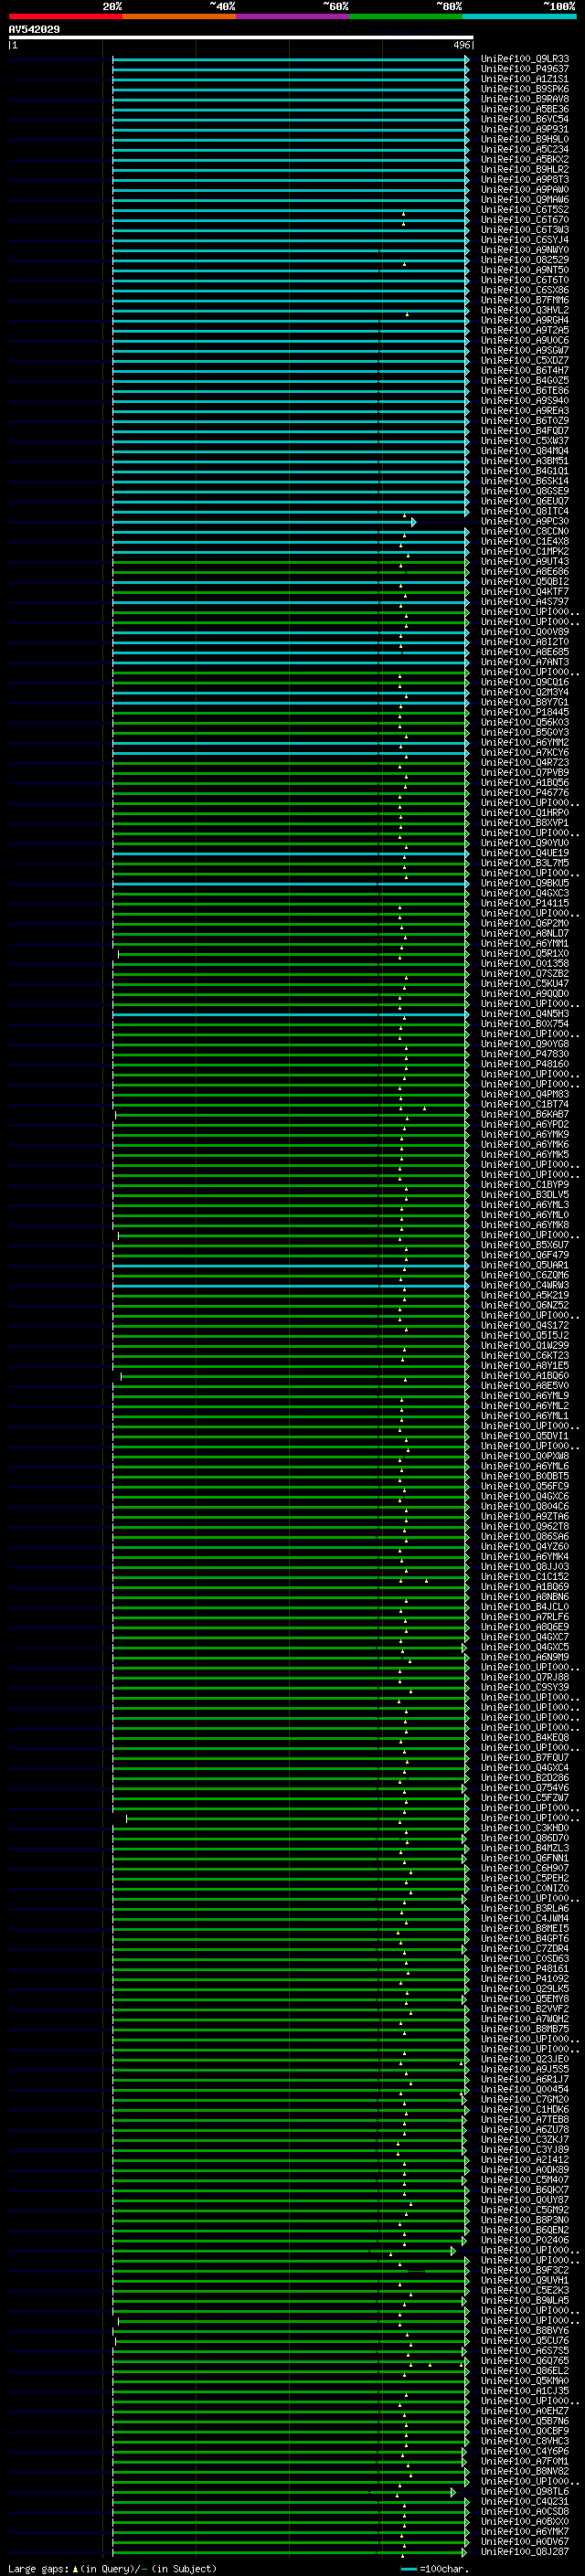Select label UniRef100_C1HDK6
The image size is (585, 2576).
point(524,2110)
